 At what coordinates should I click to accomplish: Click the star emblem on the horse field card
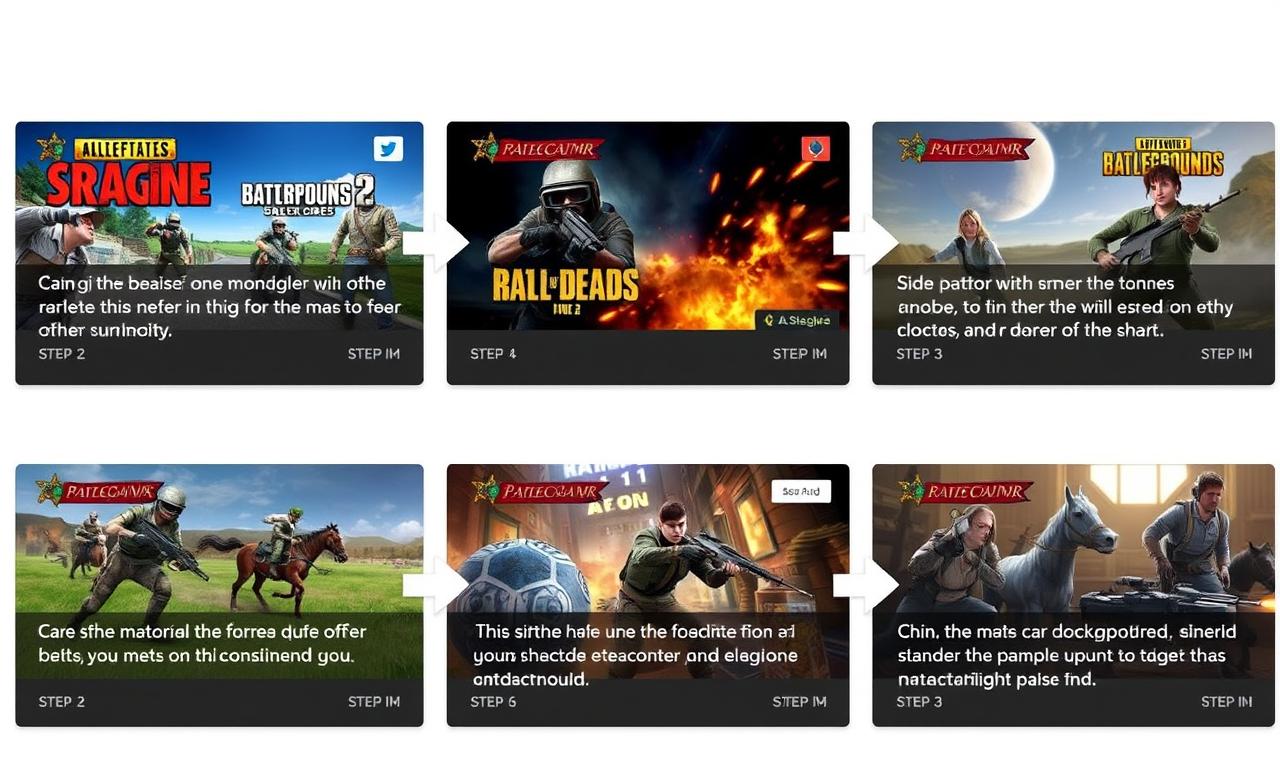pos(50,490)
